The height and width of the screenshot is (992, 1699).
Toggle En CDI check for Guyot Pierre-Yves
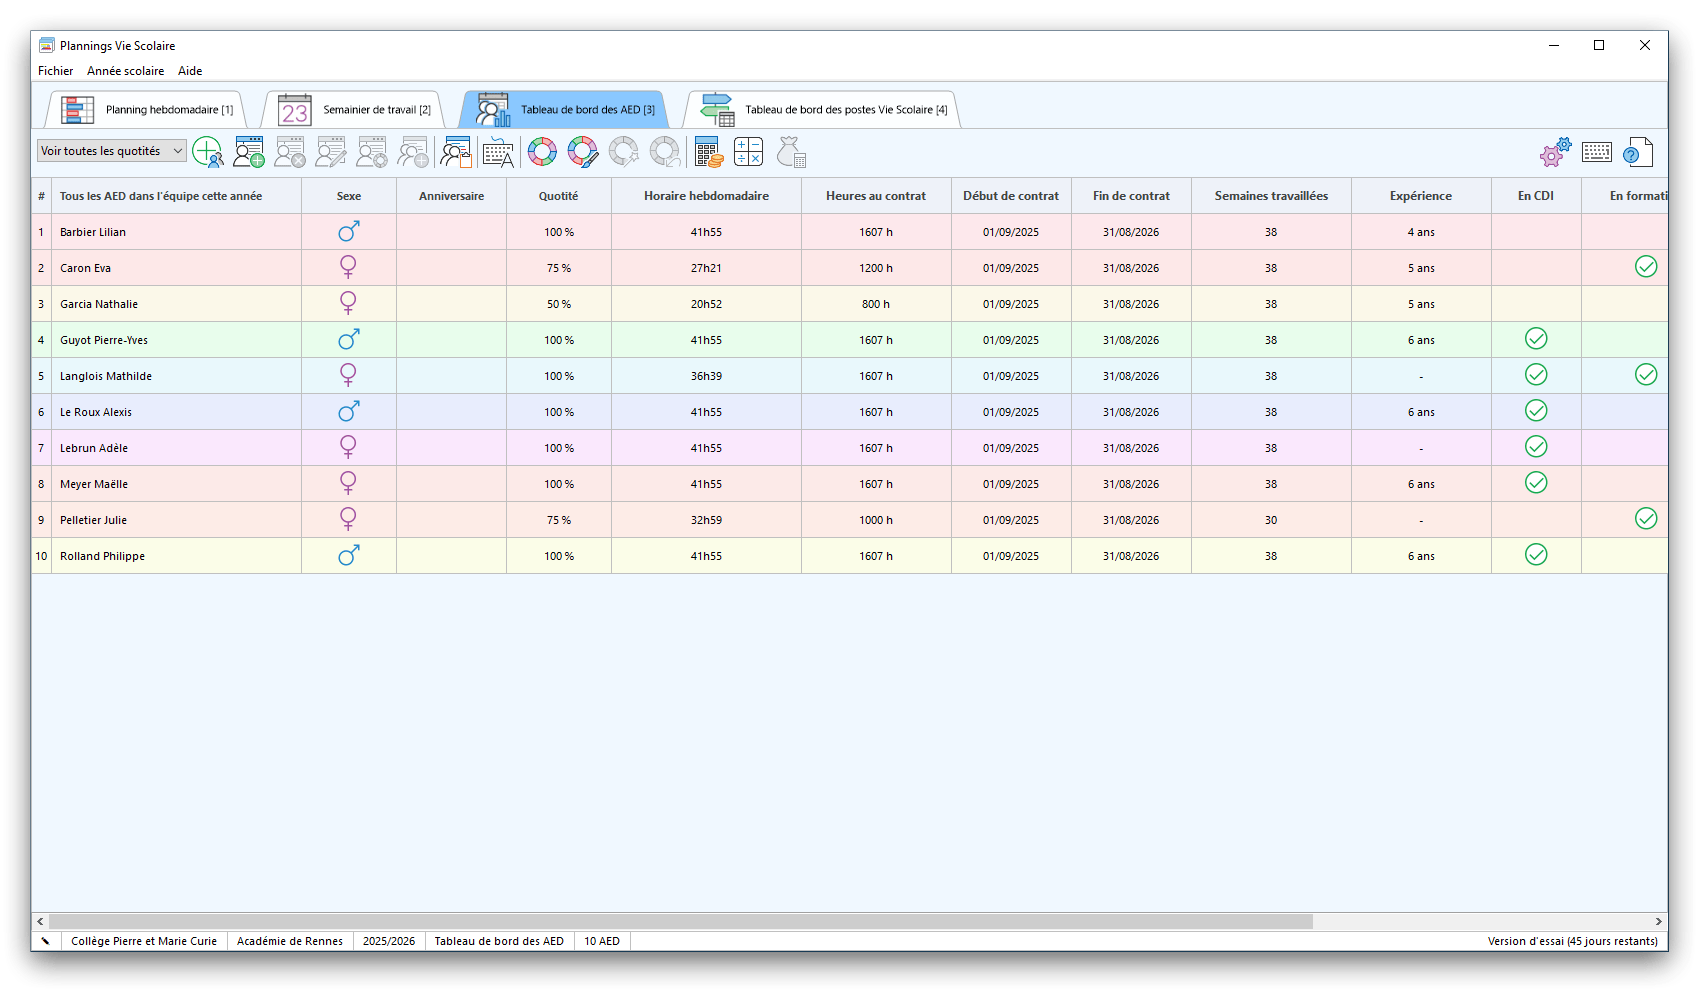coord(1536,339)
